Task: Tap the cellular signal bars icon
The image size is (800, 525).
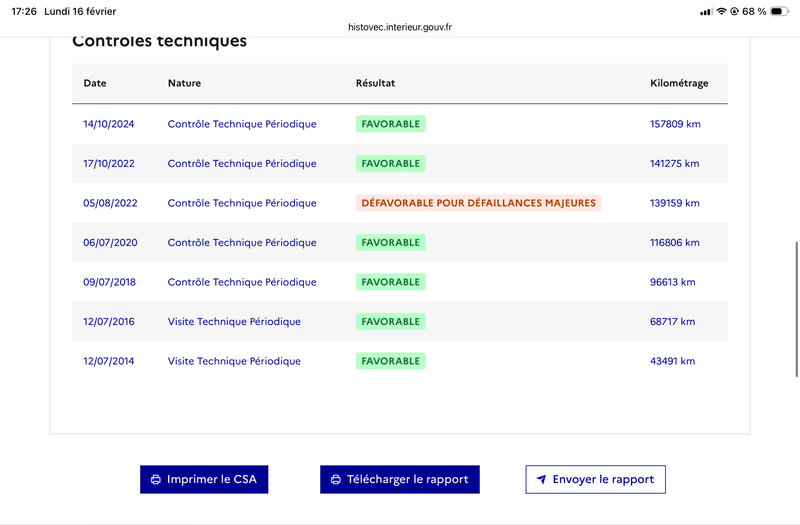Action: (x=706, y=11)
